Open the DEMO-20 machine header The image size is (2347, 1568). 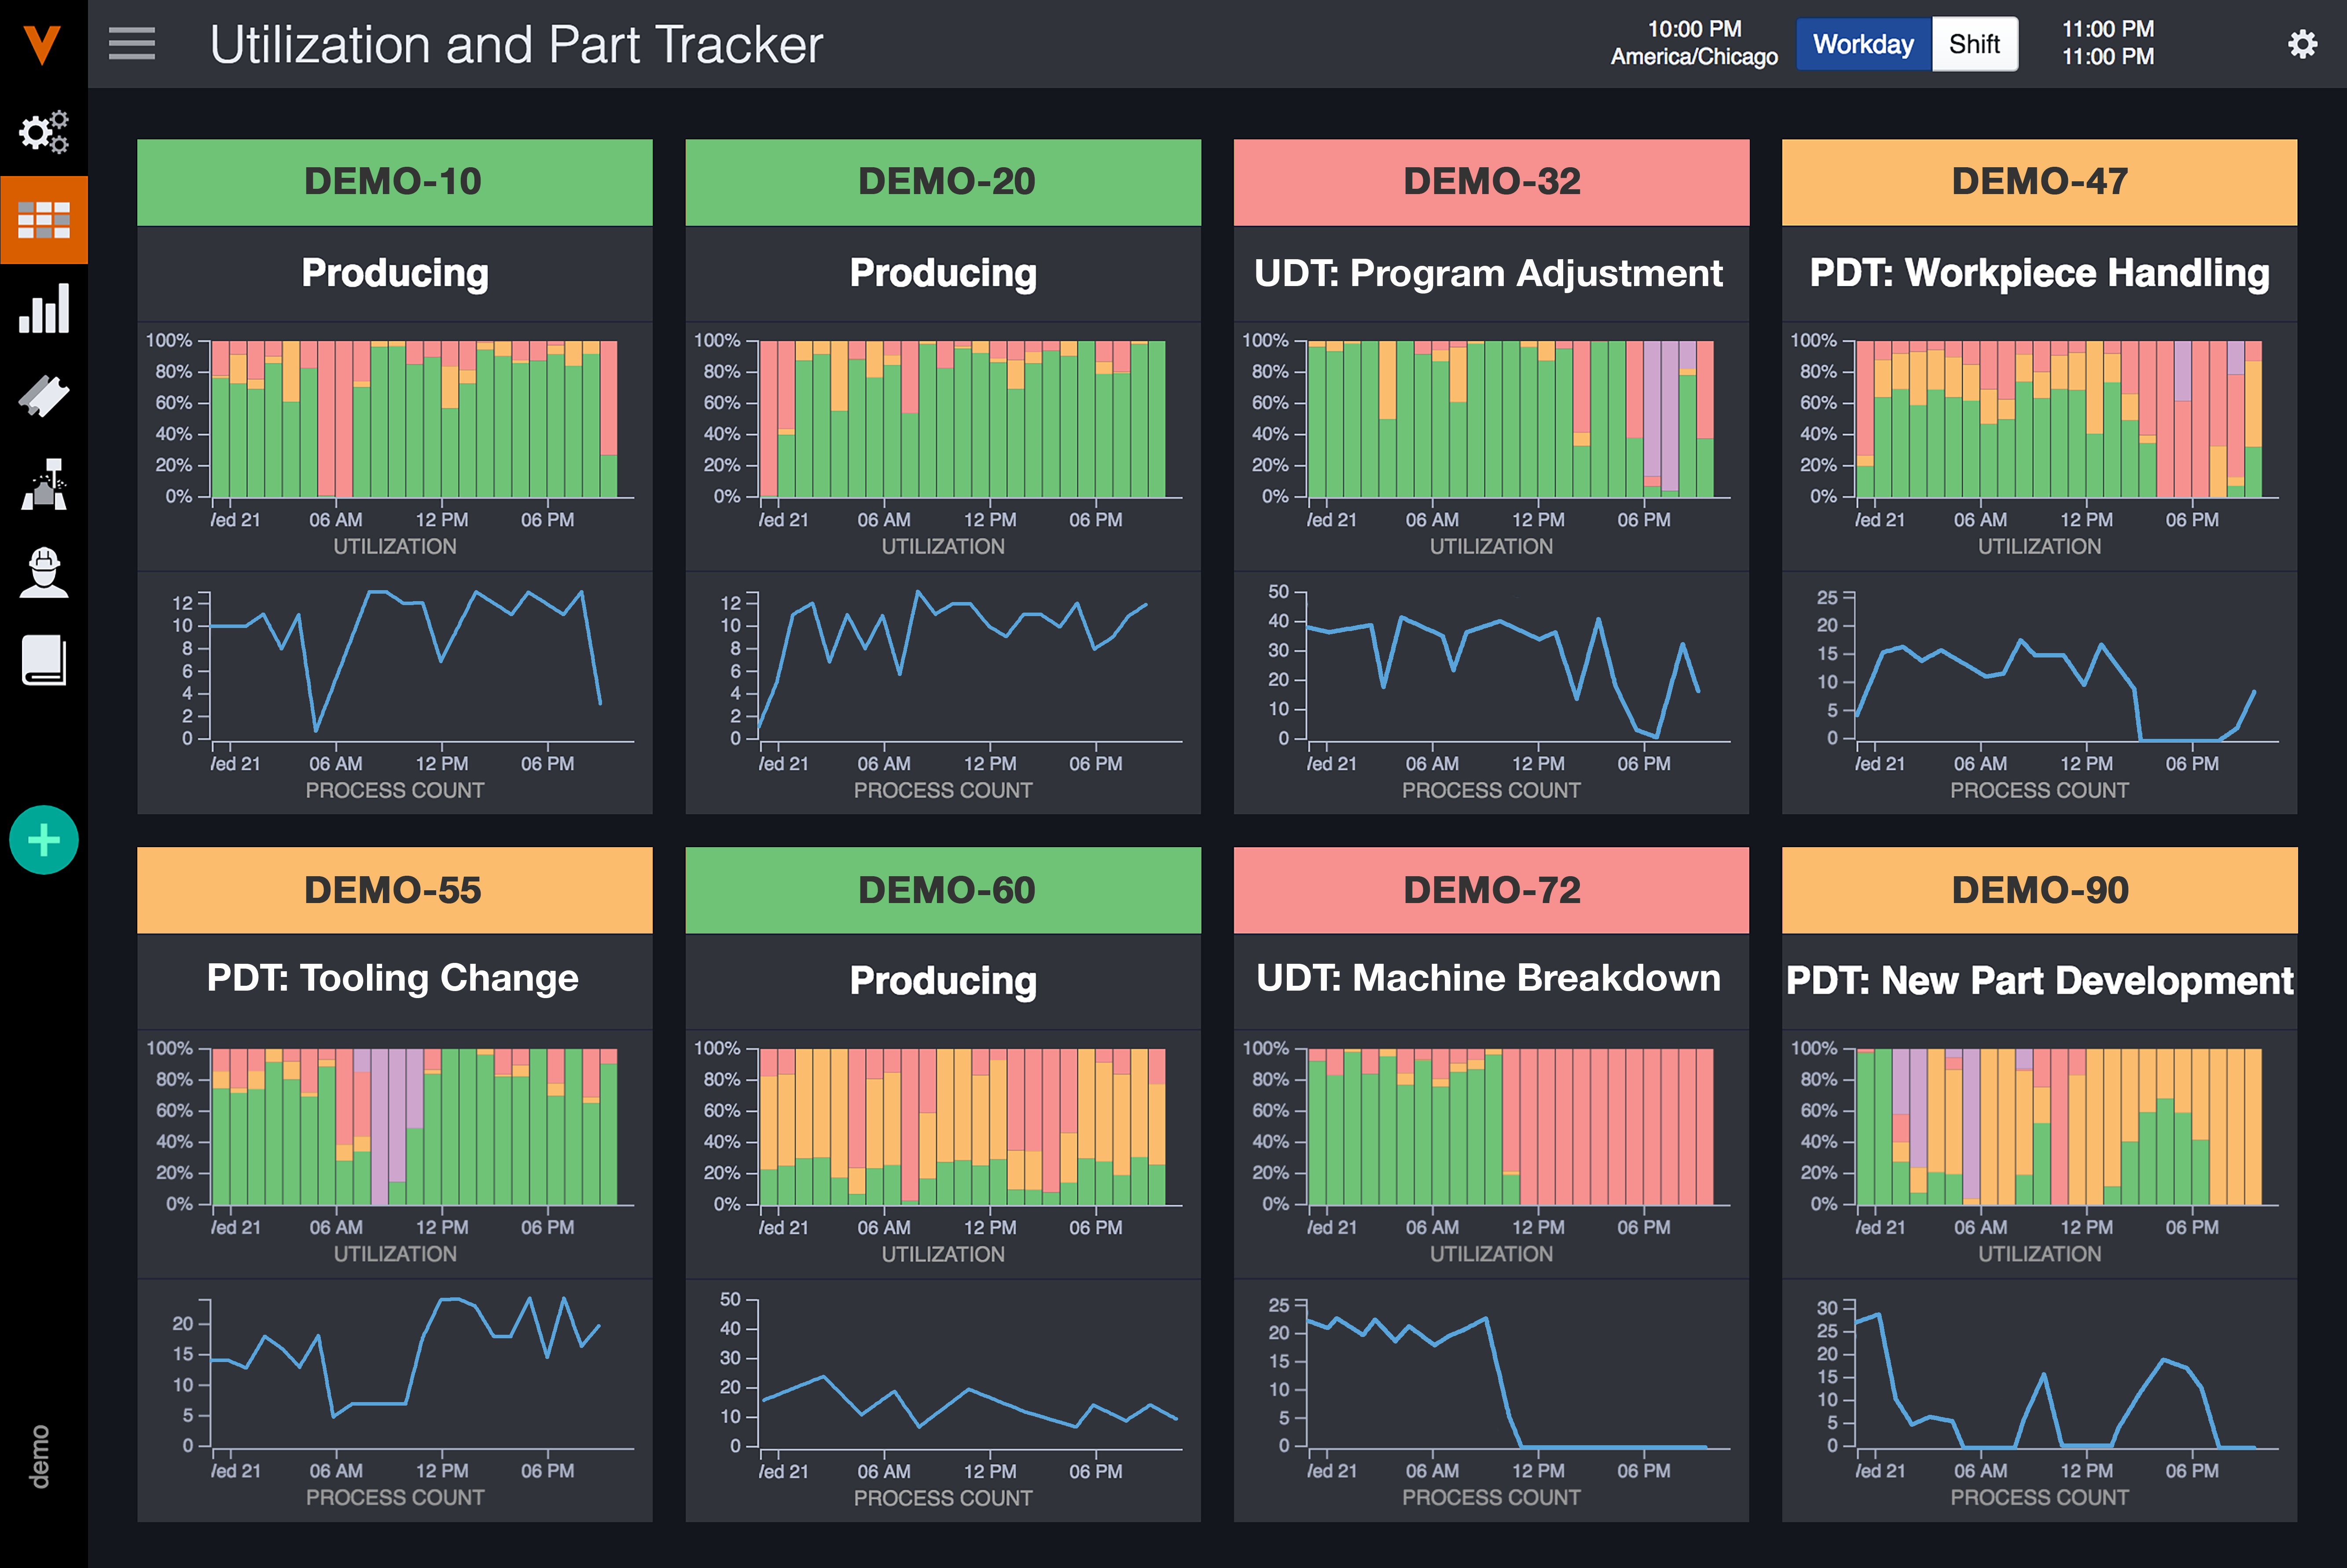pyautogui.click(x=943, y=182)
